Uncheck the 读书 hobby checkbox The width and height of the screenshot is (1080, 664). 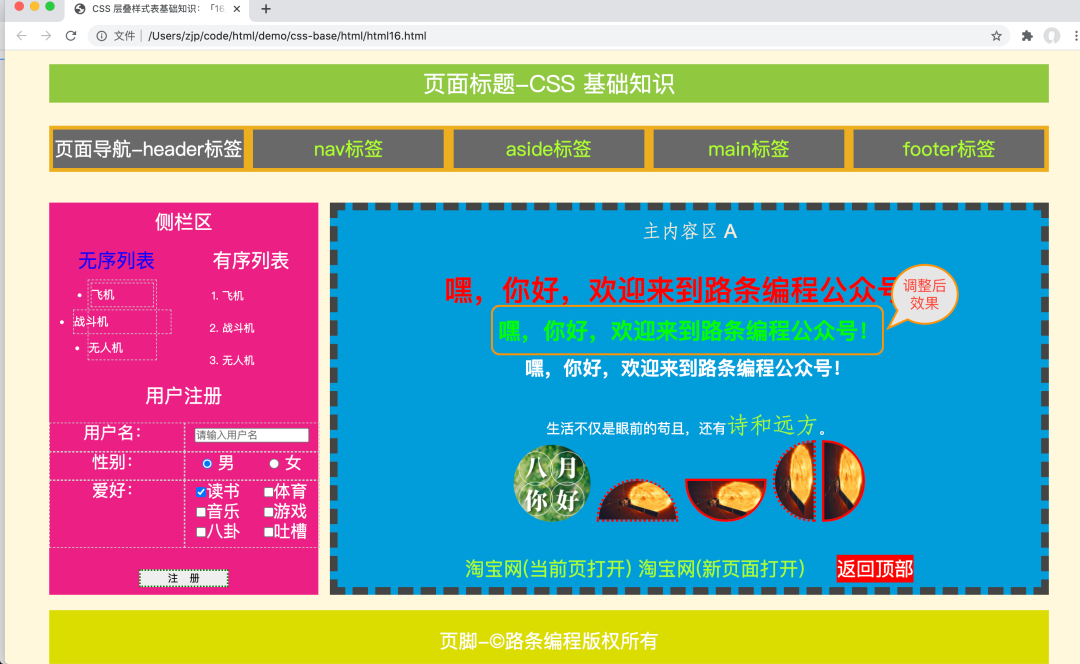(201, 492)
